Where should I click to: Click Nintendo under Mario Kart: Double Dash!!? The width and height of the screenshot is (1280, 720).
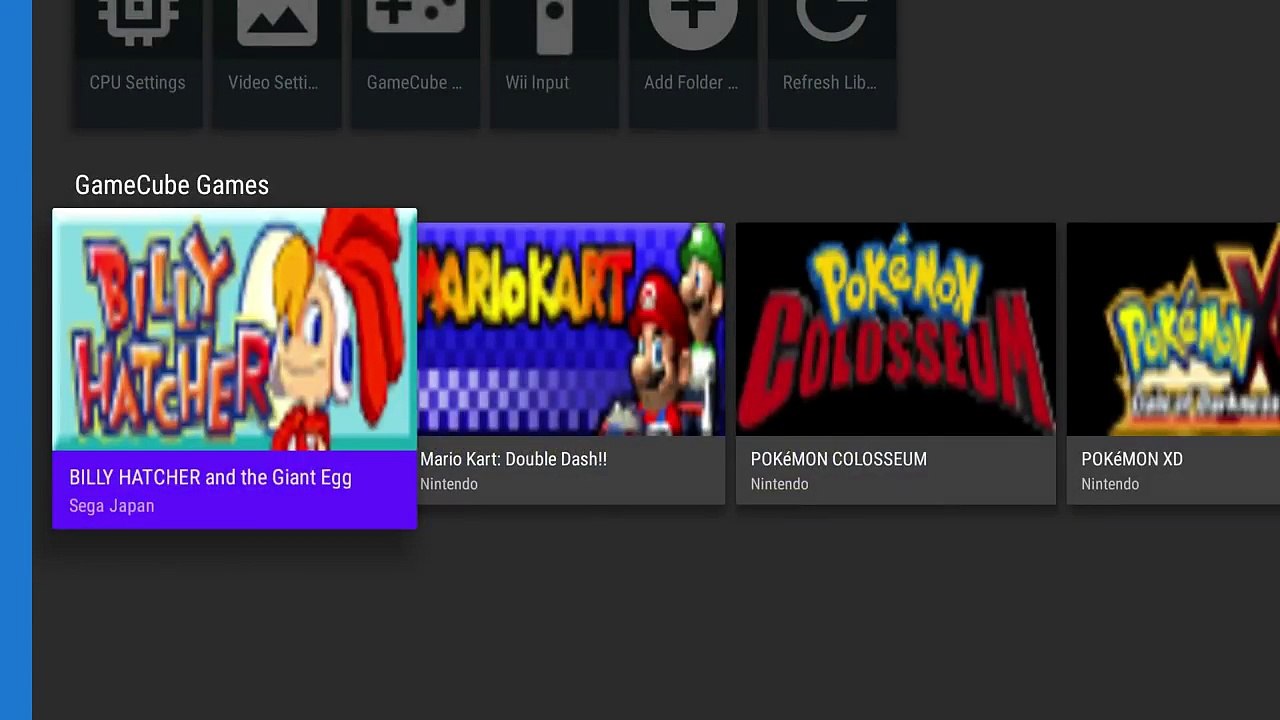point(449,484)
